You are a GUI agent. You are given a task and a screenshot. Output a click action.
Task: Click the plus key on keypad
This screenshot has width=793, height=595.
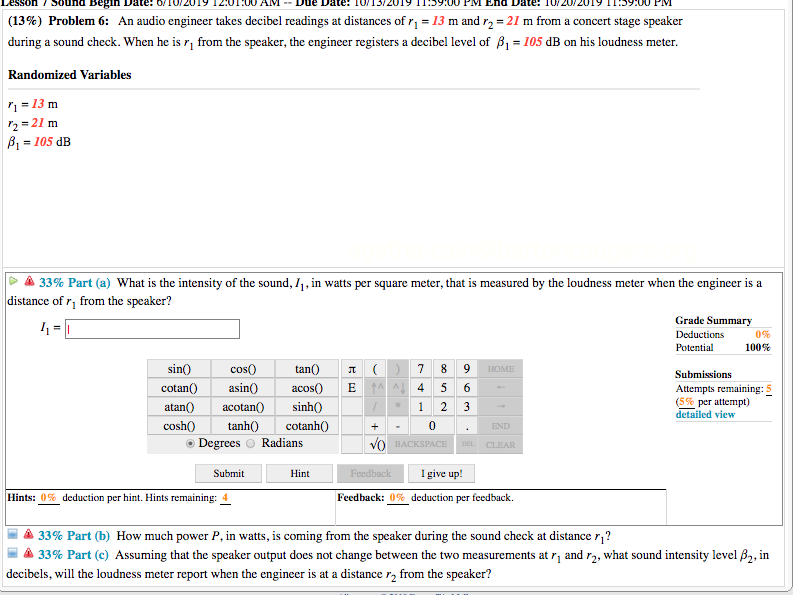pos(375,426)
